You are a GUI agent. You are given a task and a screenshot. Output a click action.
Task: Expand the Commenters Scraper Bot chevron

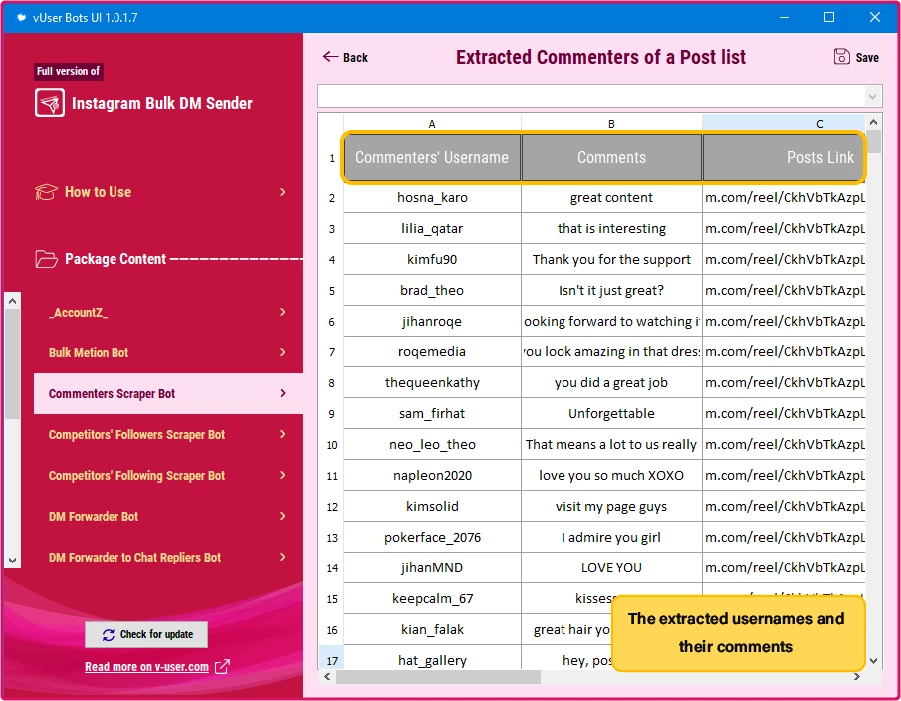coord(283,393)
